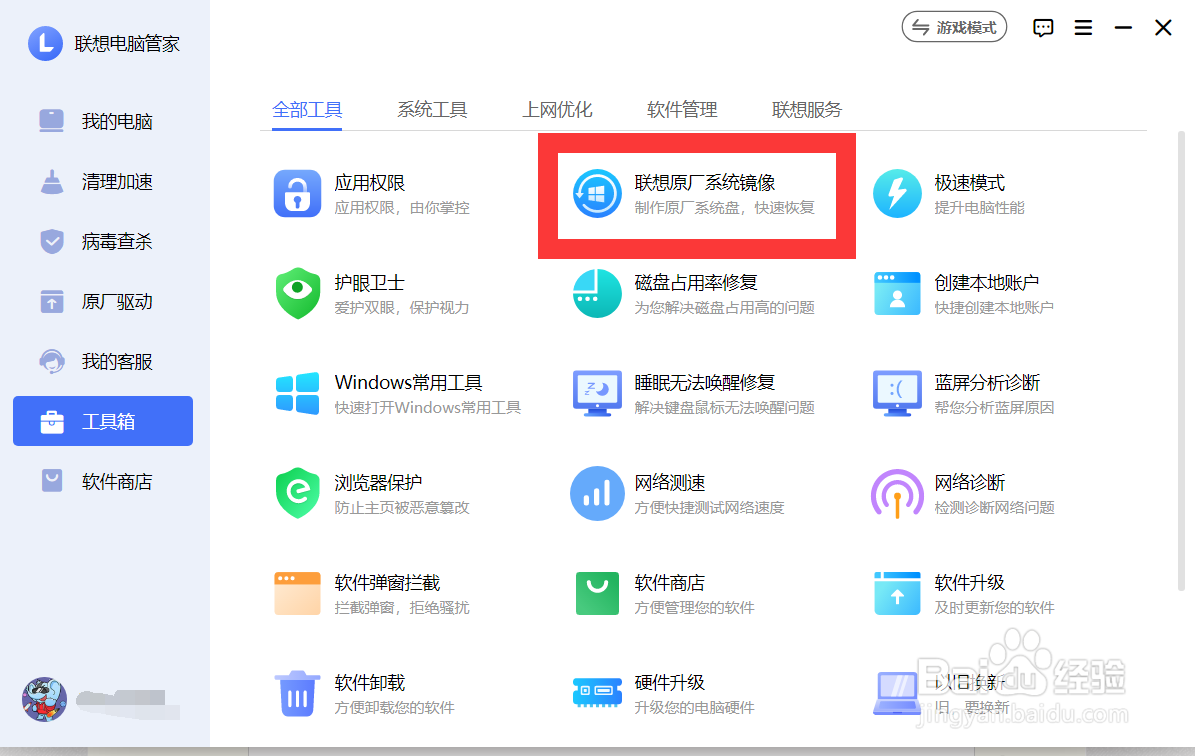
Task: Click 帮您分析蓝屏原因 description
Action: coord(994,408)
